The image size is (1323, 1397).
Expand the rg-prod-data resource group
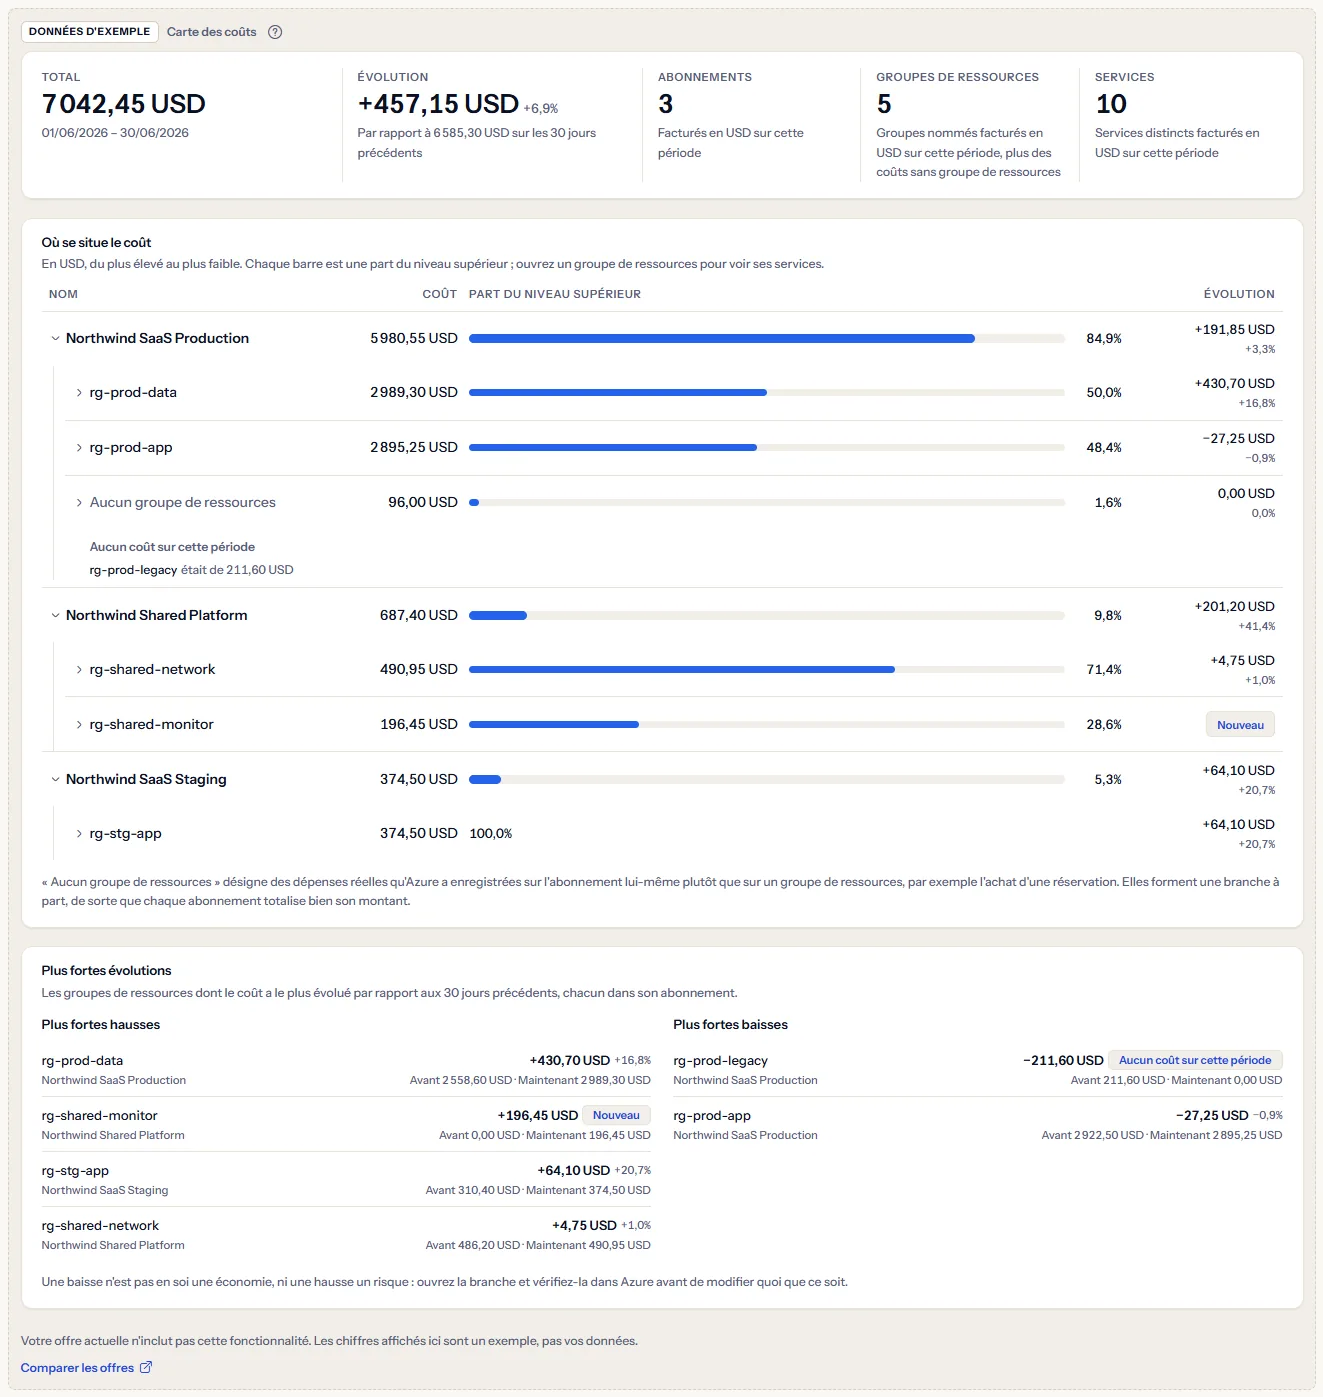click(79, 393)
